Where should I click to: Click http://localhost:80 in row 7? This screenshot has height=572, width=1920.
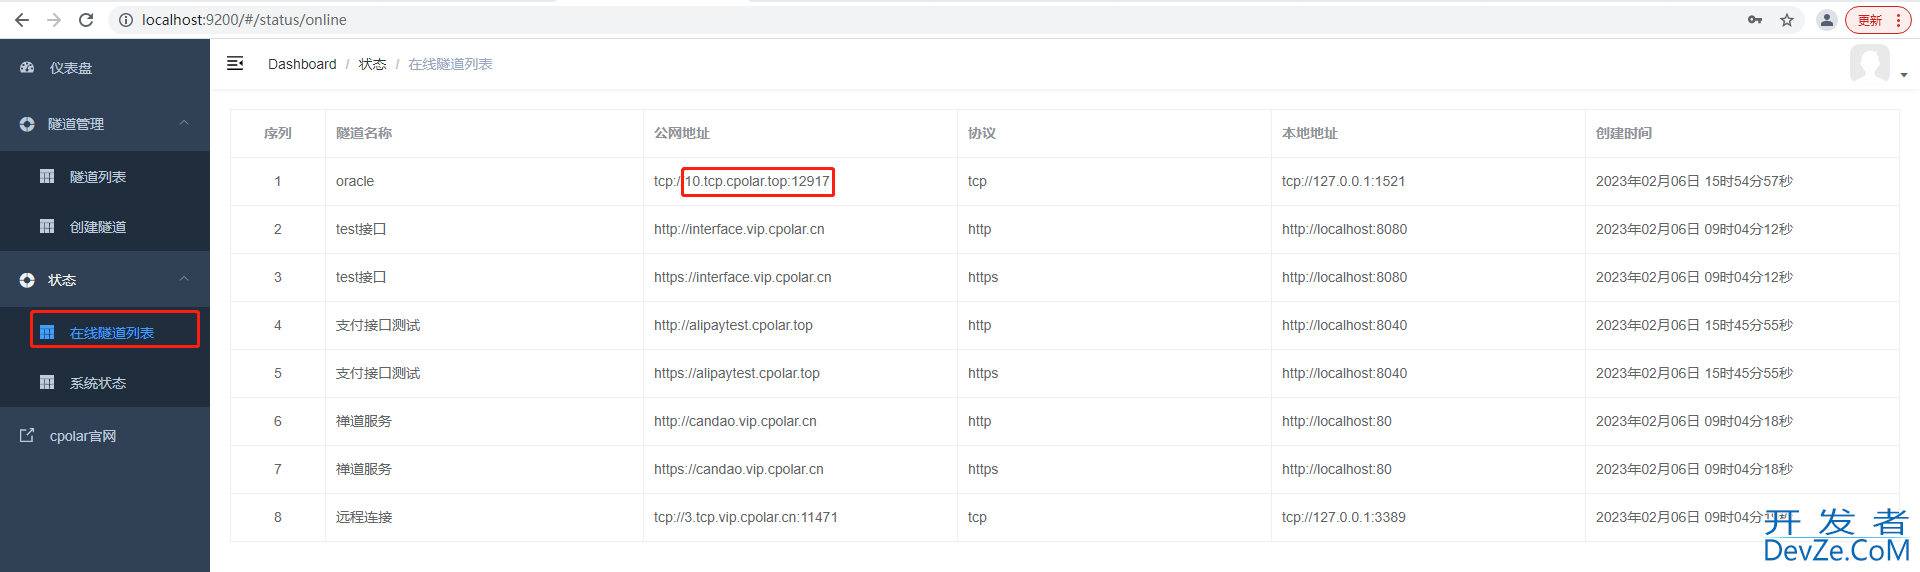(x=1337, y=469)
